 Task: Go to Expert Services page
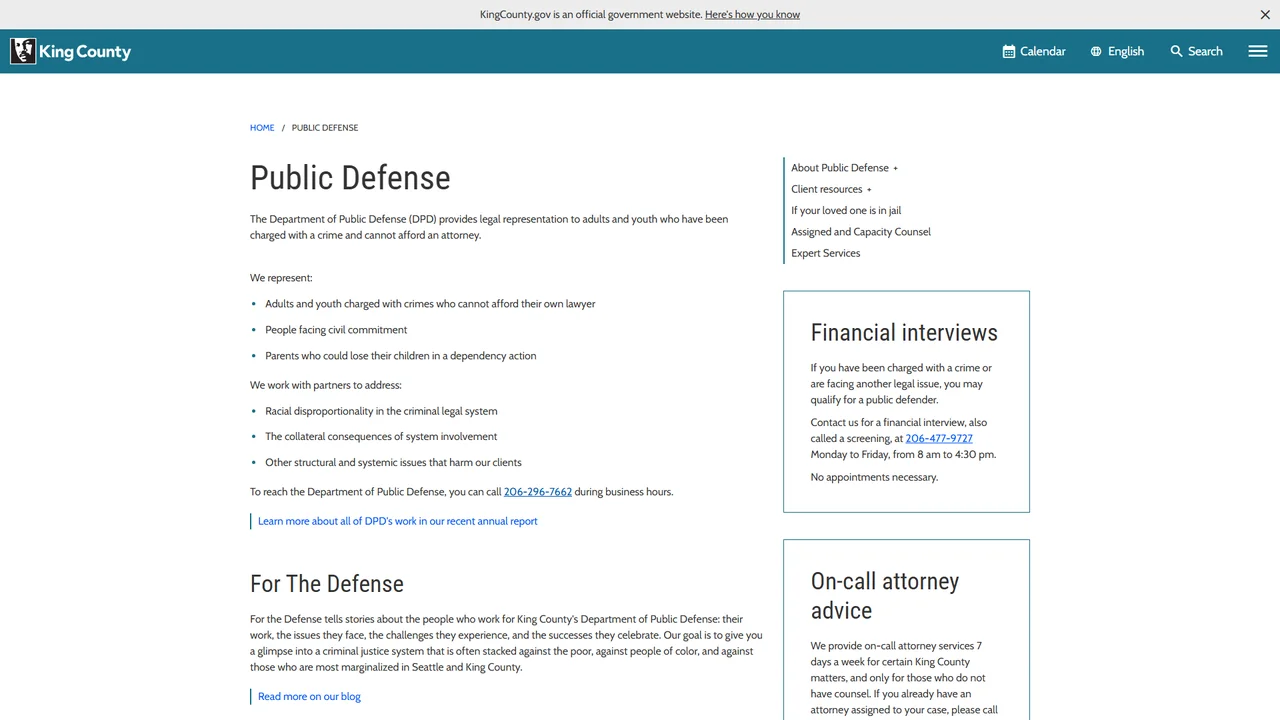tap(826, 253)
